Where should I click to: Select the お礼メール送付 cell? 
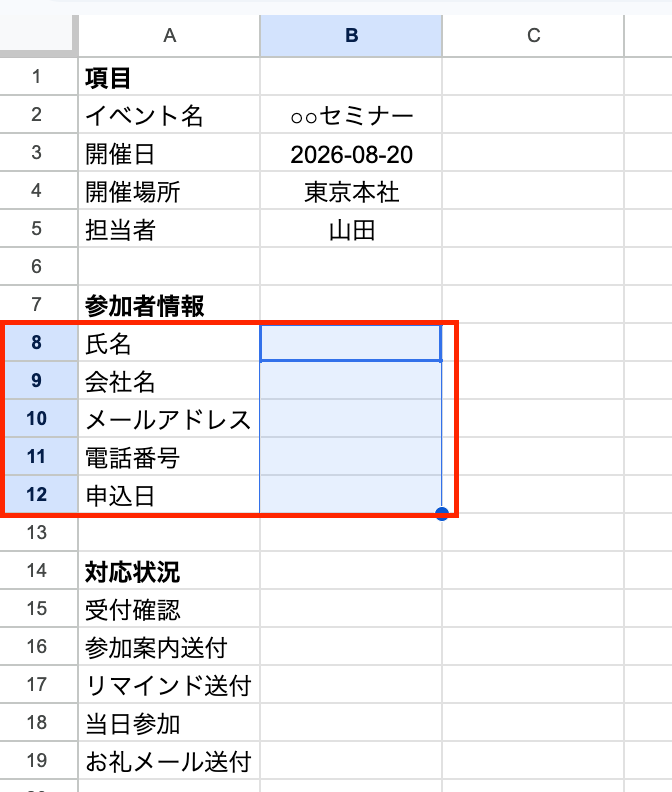point(169,761)
